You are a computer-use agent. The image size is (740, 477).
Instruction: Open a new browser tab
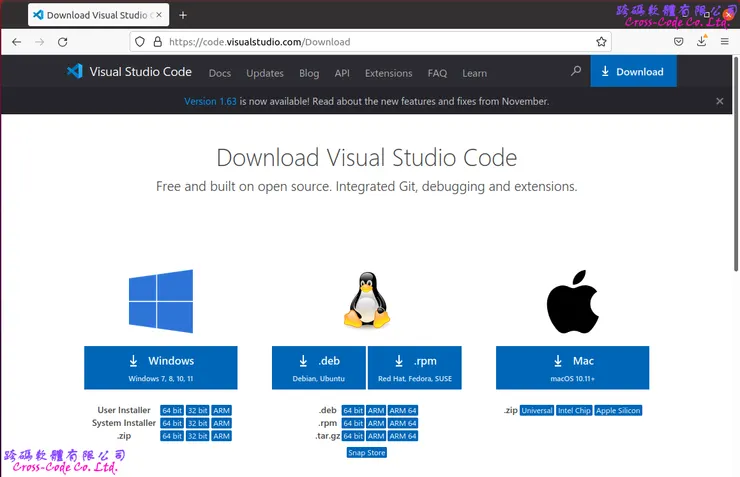183,15
